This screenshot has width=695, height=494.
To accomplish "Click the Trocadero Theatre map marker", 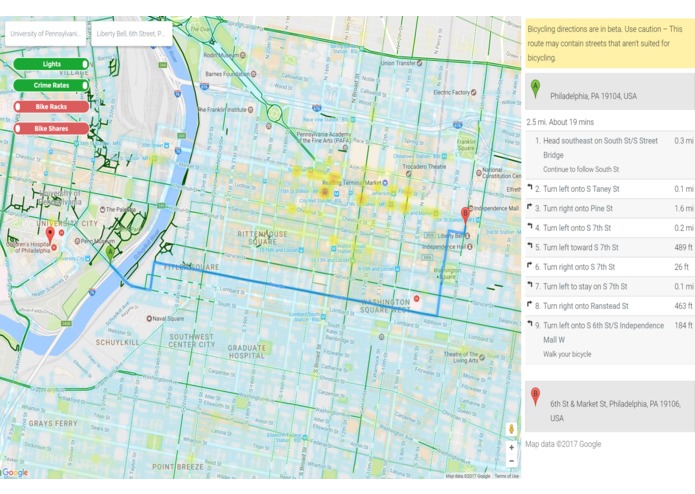I will click(408, 174).
